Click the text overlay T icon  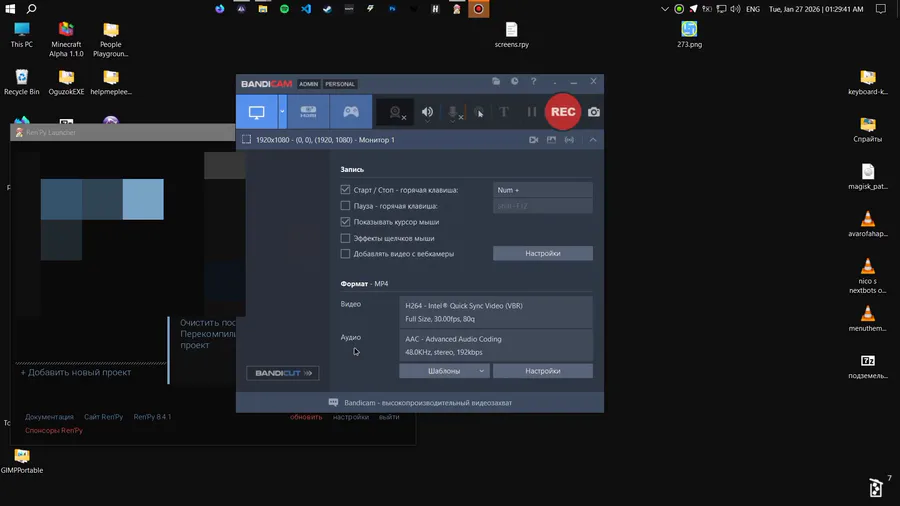point(503,112)
